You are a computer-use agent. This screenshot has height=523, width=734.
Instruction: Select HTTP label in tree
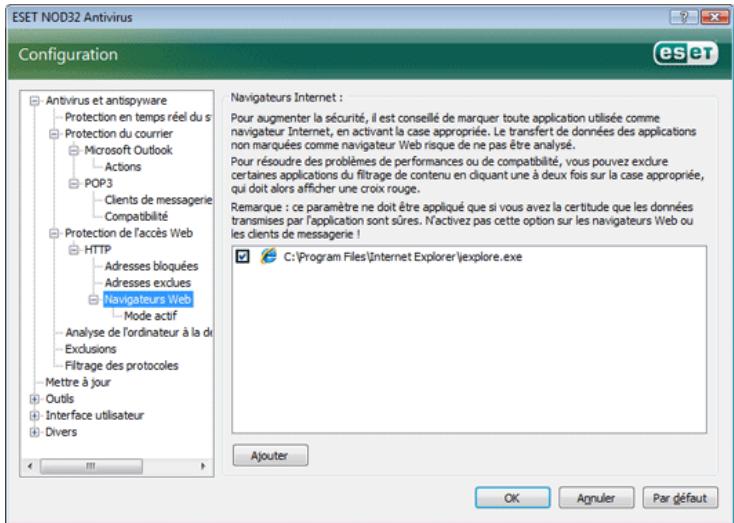coord(97,250)
